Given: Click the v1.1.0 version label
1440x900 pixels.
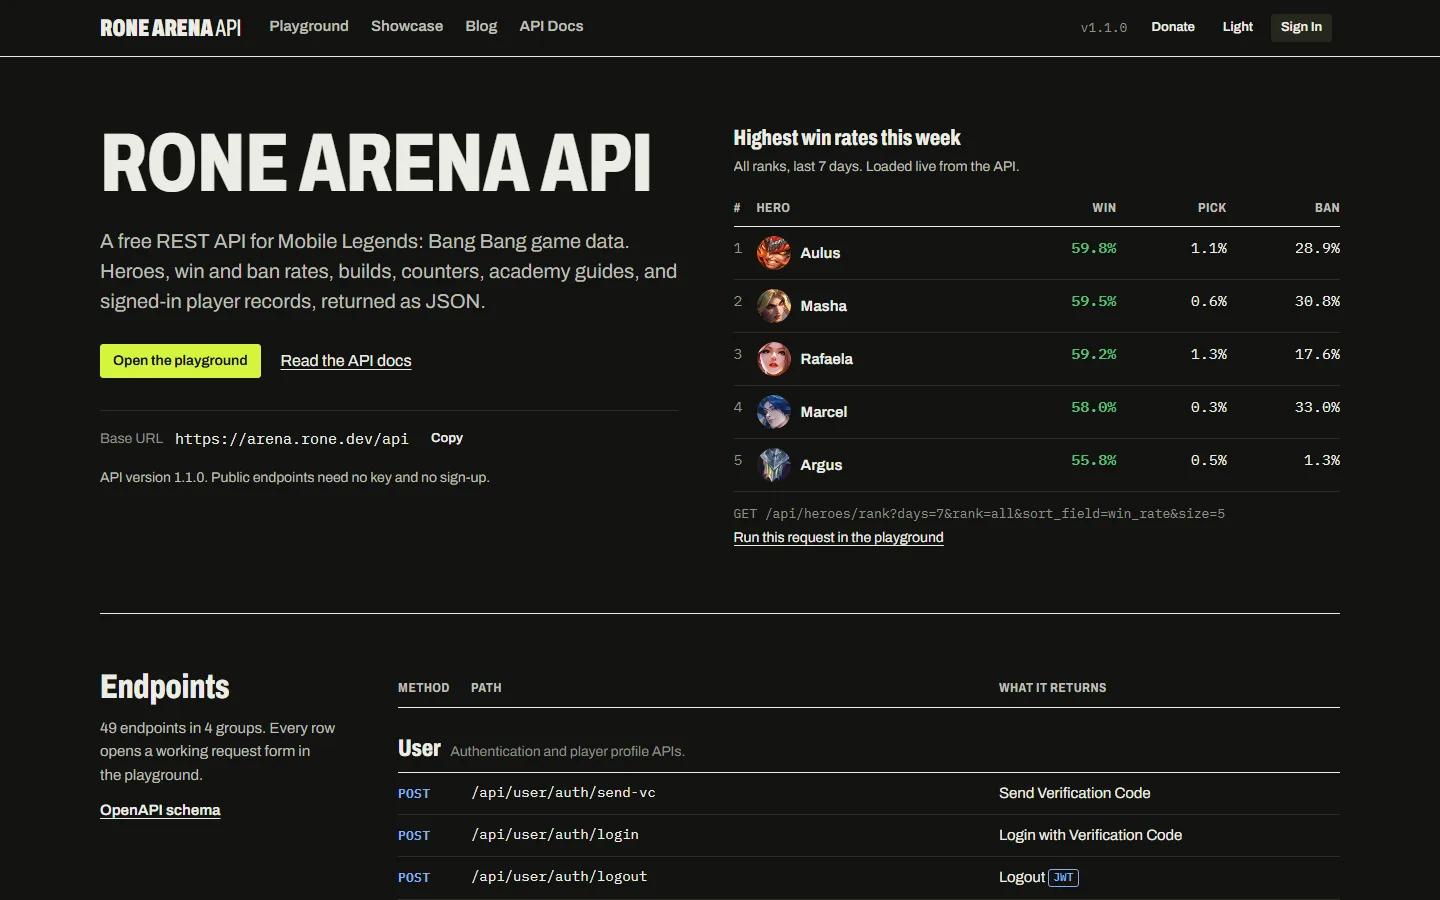Looking at the screenshot, I should [1104, 28].
